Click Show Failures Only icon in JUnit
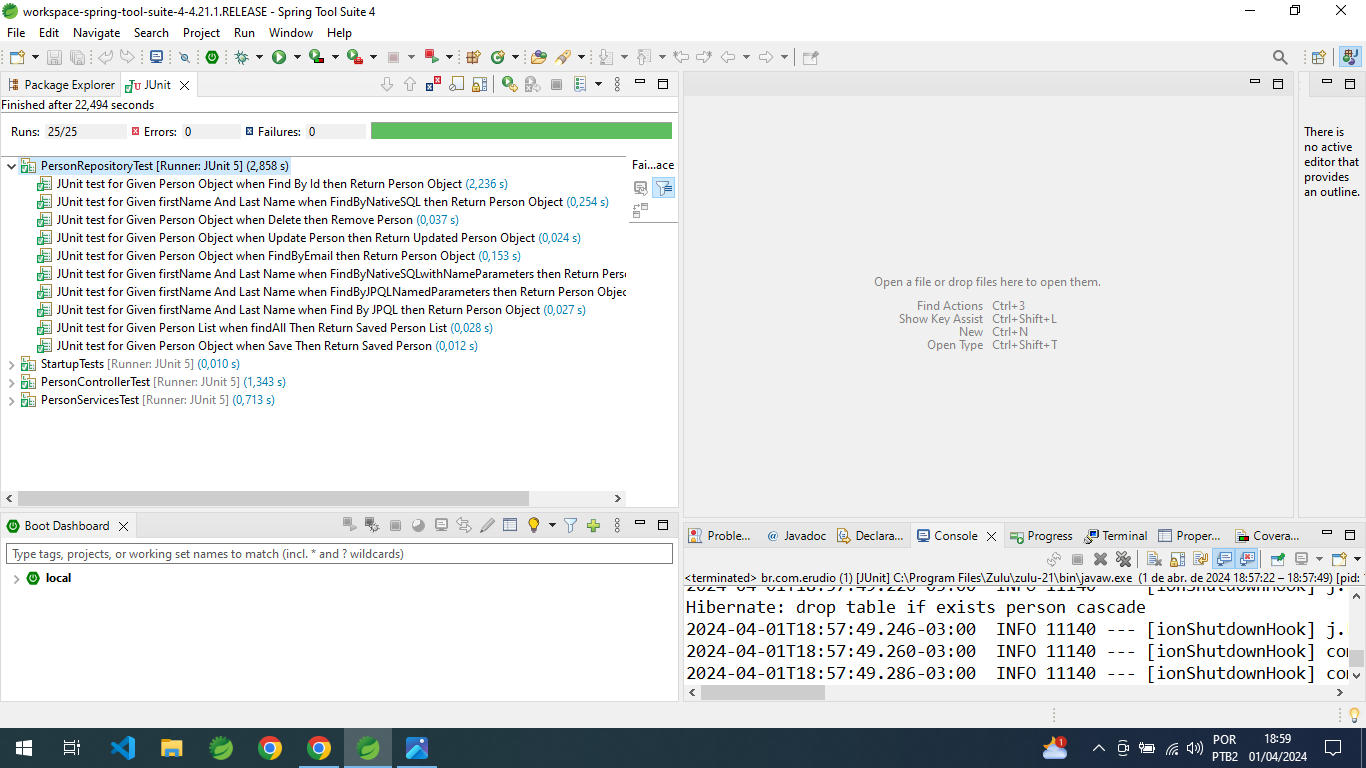This screenshot has height=768, width=1366. (x=433, y=84)
